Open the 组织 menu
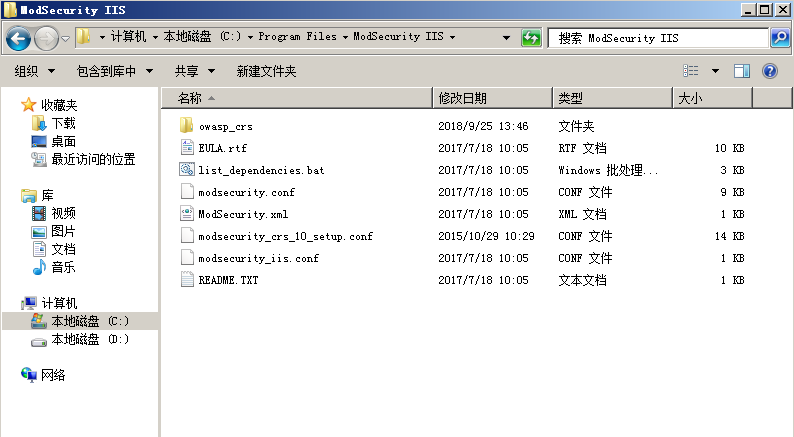 (34, 71)
